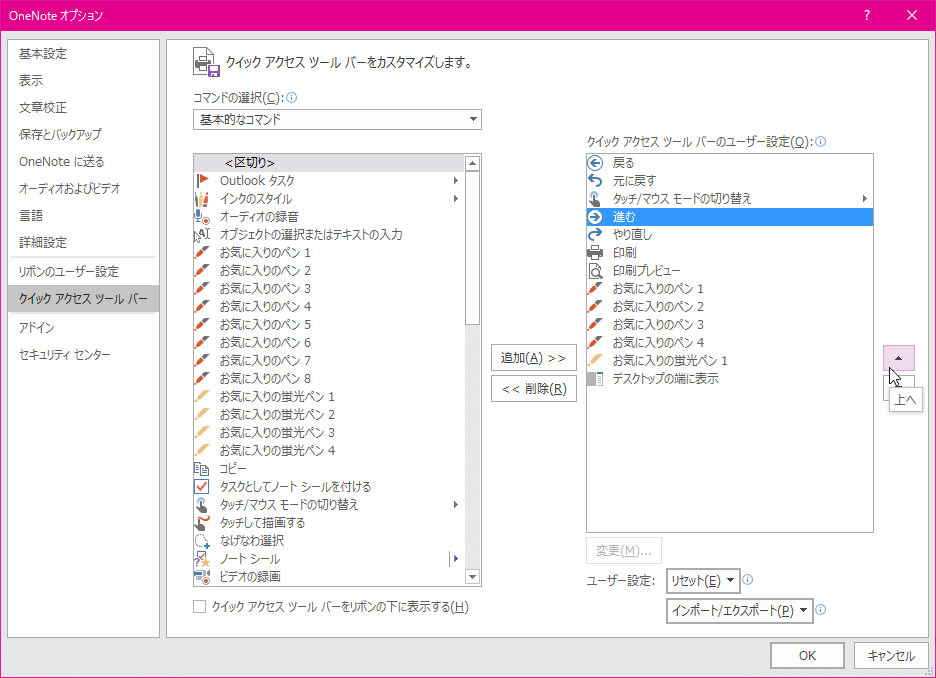This screenshot has width=936, height=678.
Task: Click the キャンセル button
Action: (x=891, y=655)
